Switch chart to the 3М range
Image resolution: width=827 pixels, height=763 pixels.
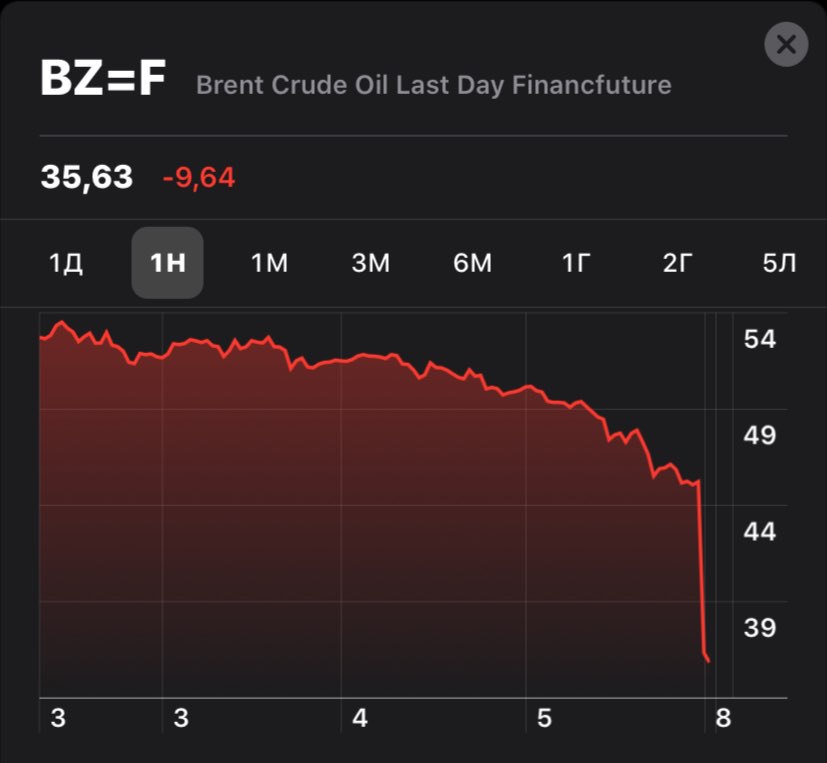coord(371,264)
